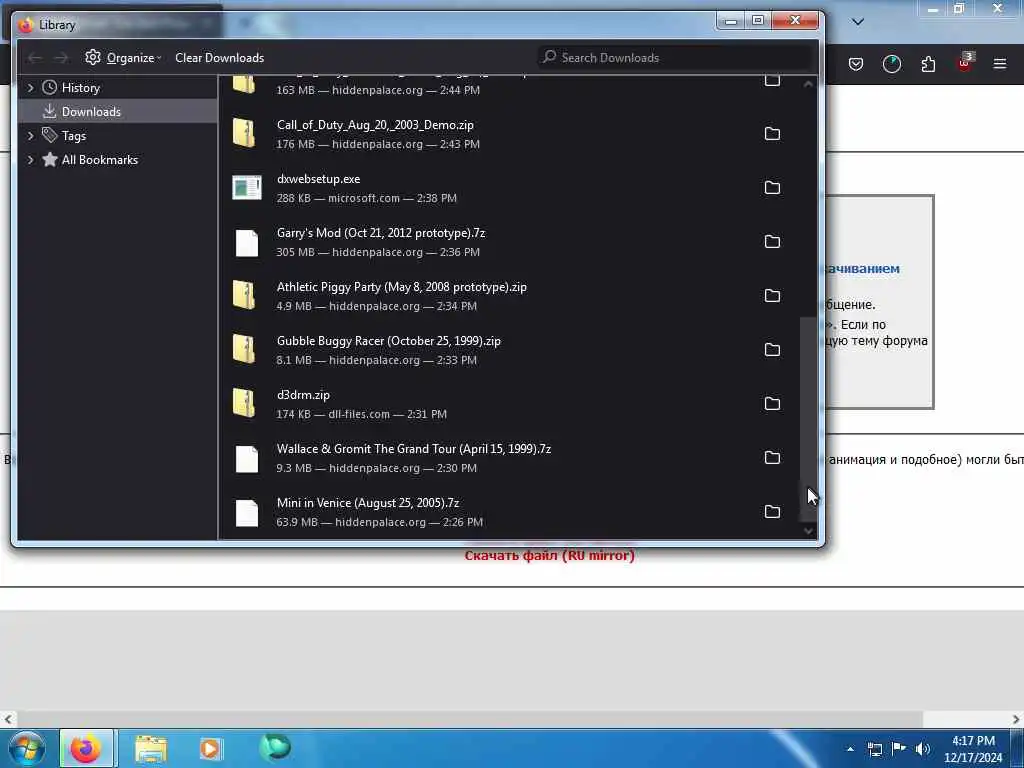Select Gubble Buggy Racer (October 25, 1999).zip
The height and width of the screenshot is (768, 1024).
[x=509, y=350]
